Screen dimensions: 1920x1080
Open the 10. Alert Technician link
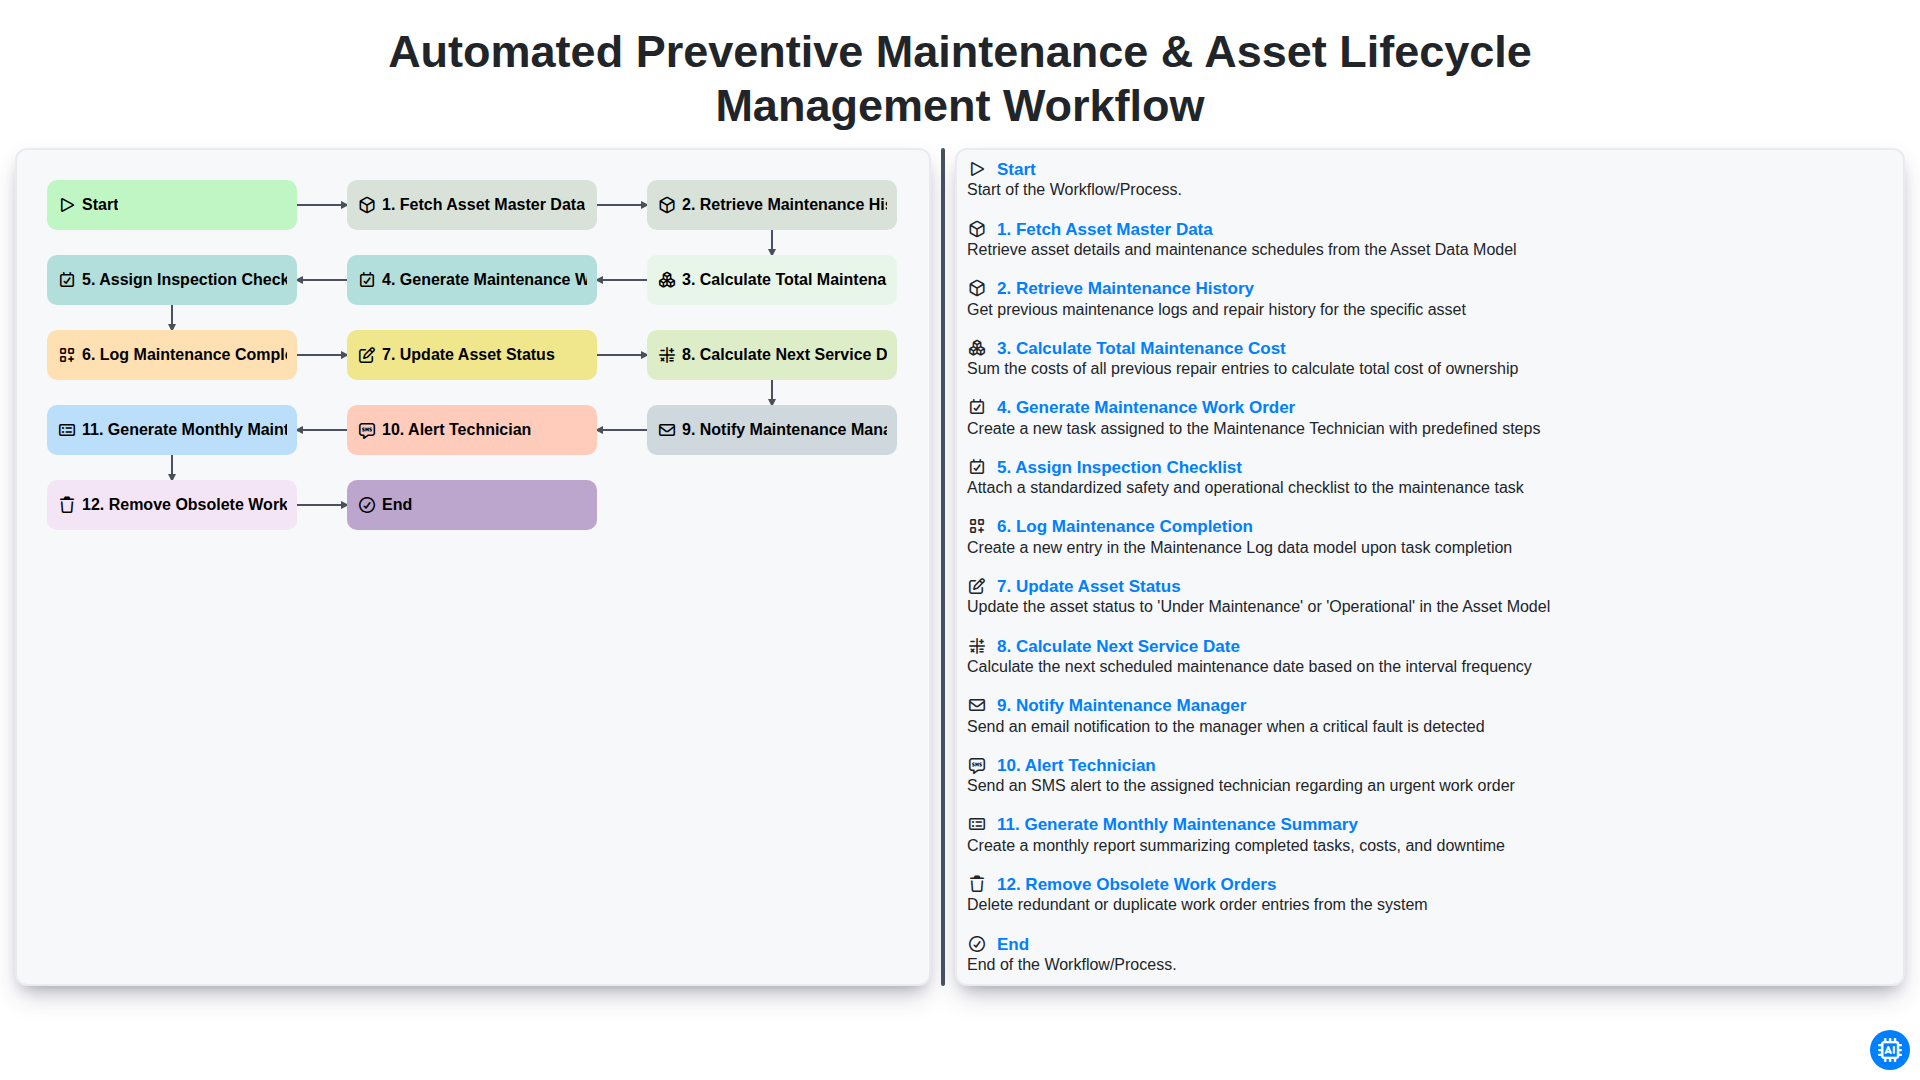[1076, 765]
